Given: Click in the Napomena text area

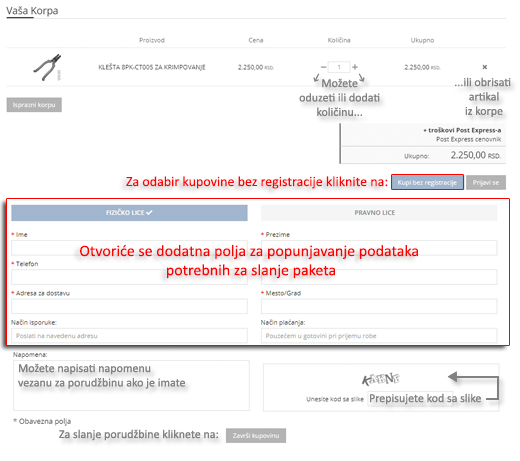Looking at the screenshot, I should coord(131,385).
